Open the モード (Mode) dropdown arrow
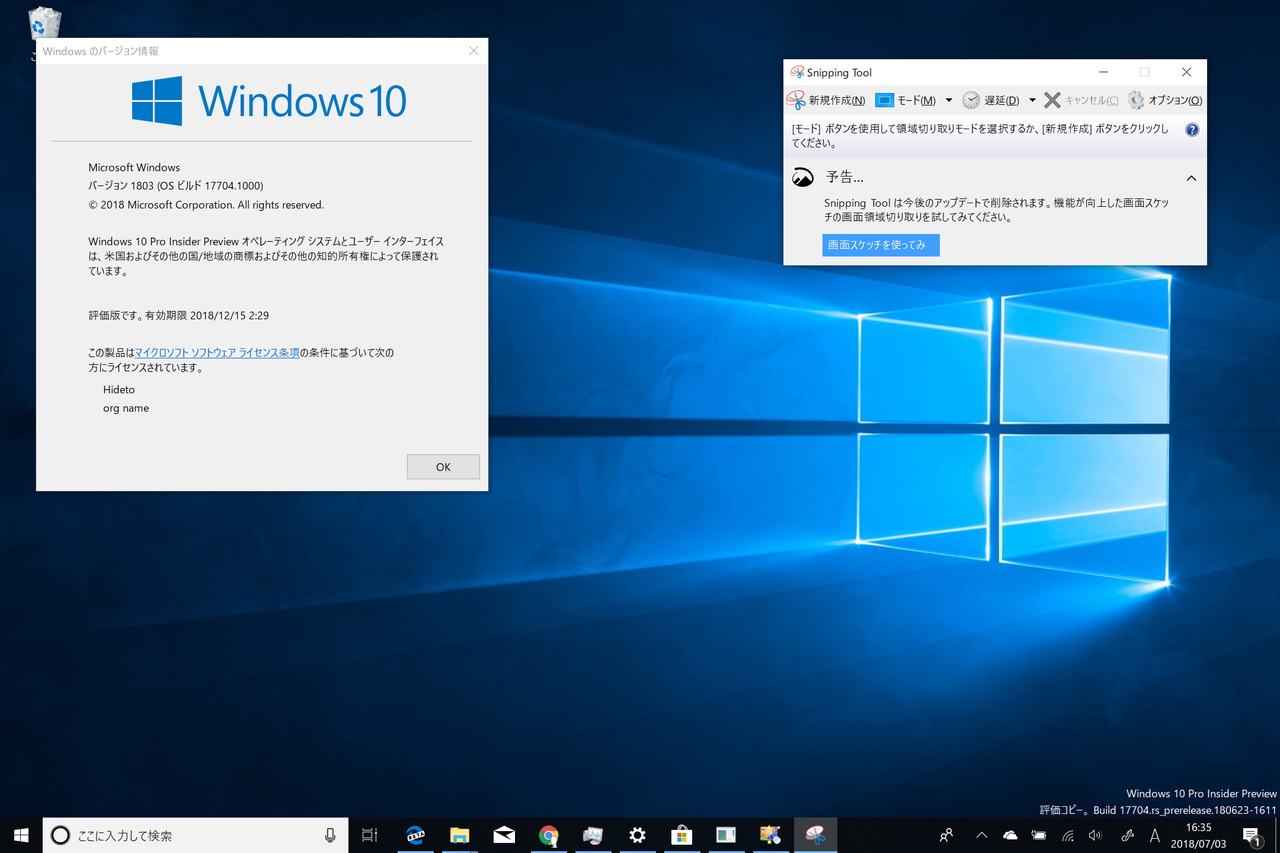This screenshot has width=1280, height=853. click(x=948, y=99)
